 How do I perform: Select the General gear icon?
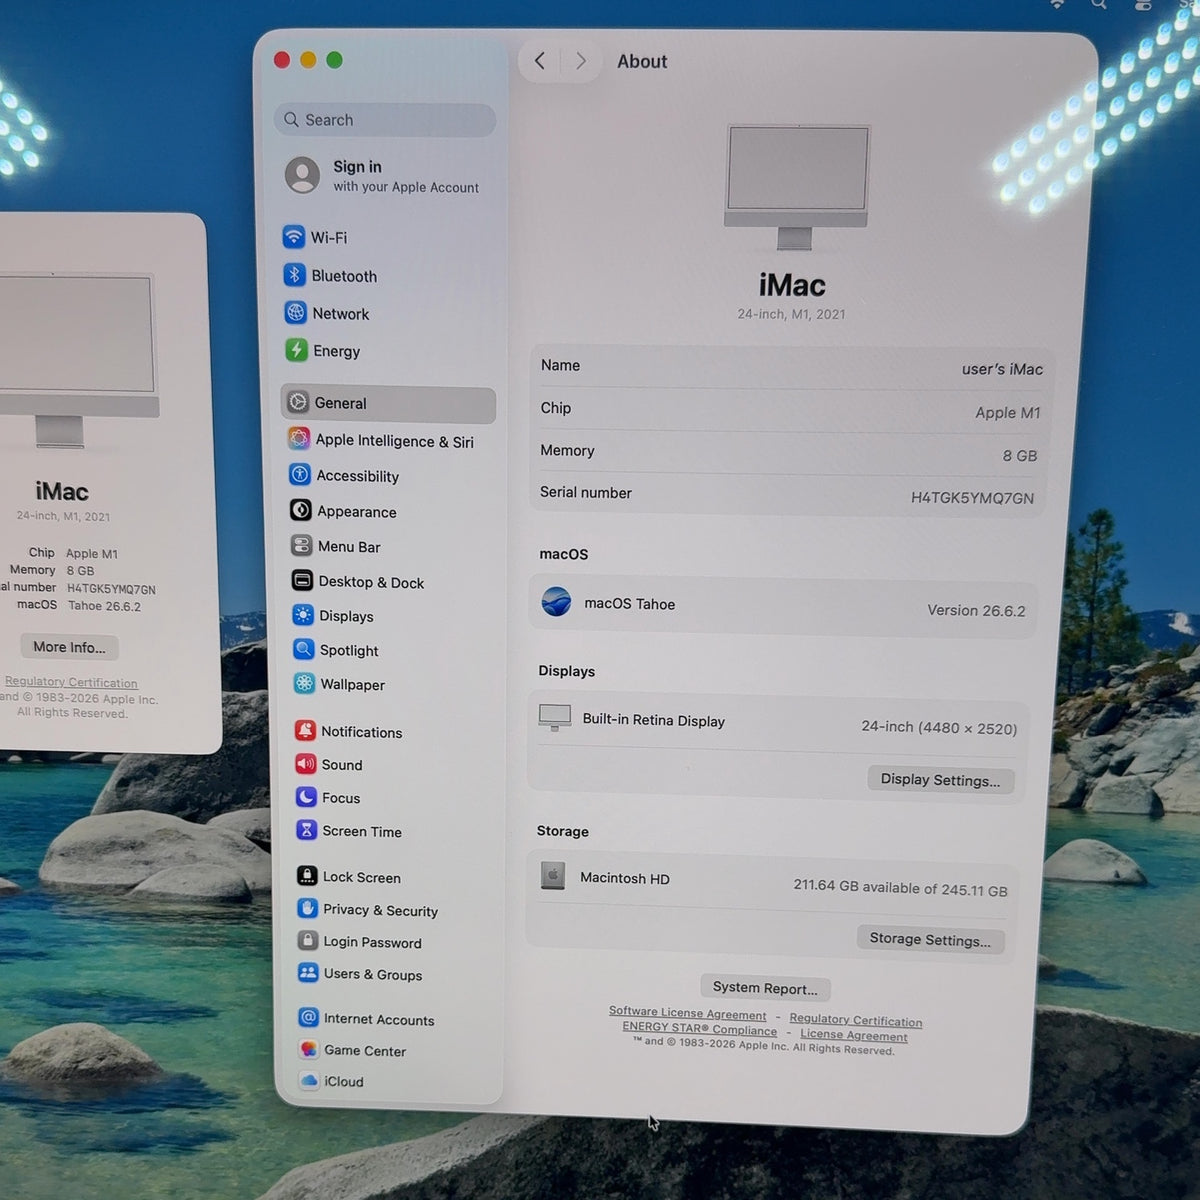(x=298, y=402)
